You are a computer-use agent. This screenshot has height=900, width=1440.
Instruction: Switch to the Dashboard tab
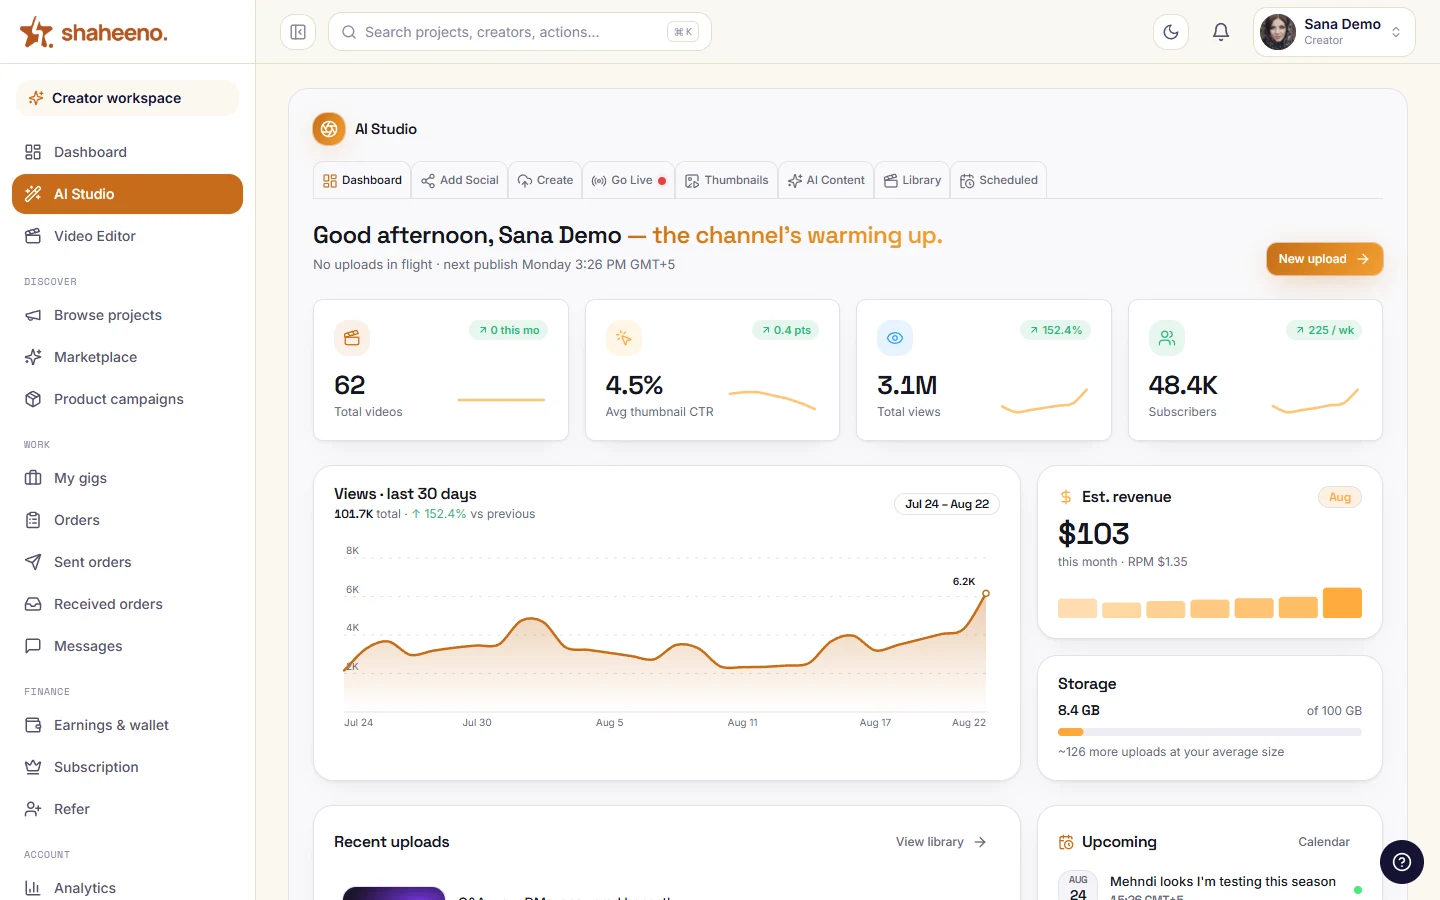click(x=362, y=180)
